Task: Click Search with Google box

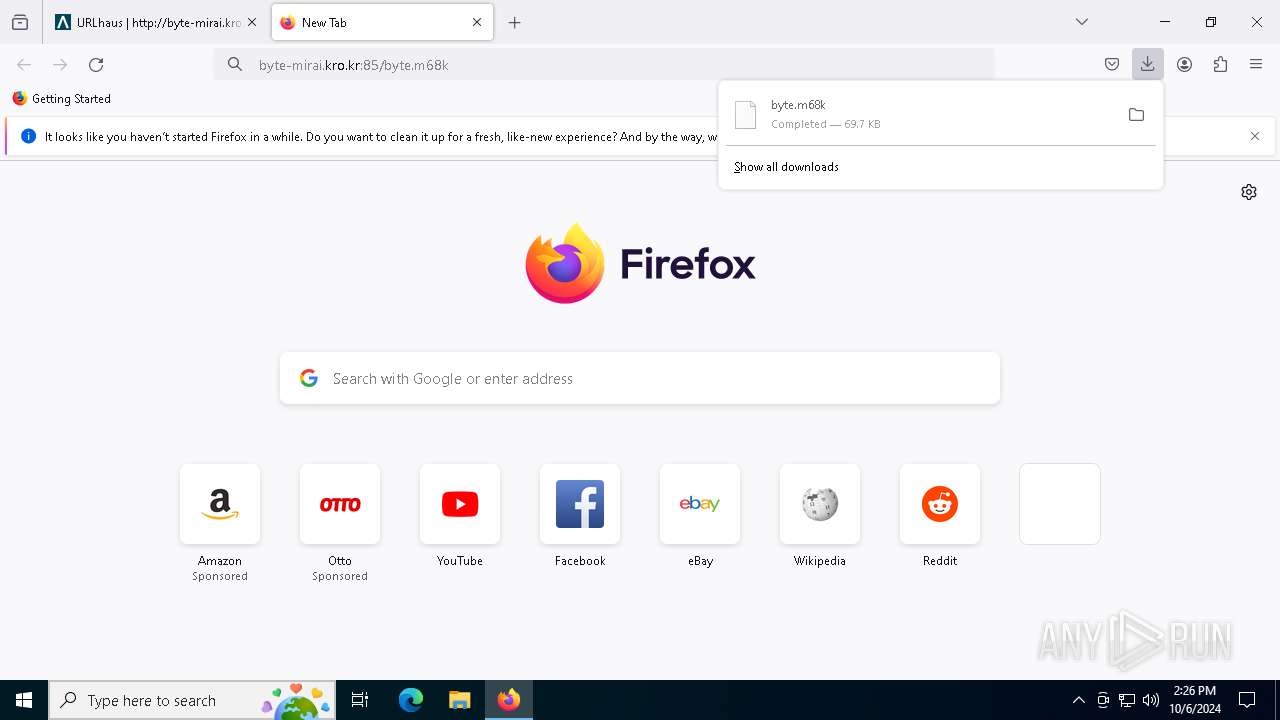Action: tap(640, 378)
